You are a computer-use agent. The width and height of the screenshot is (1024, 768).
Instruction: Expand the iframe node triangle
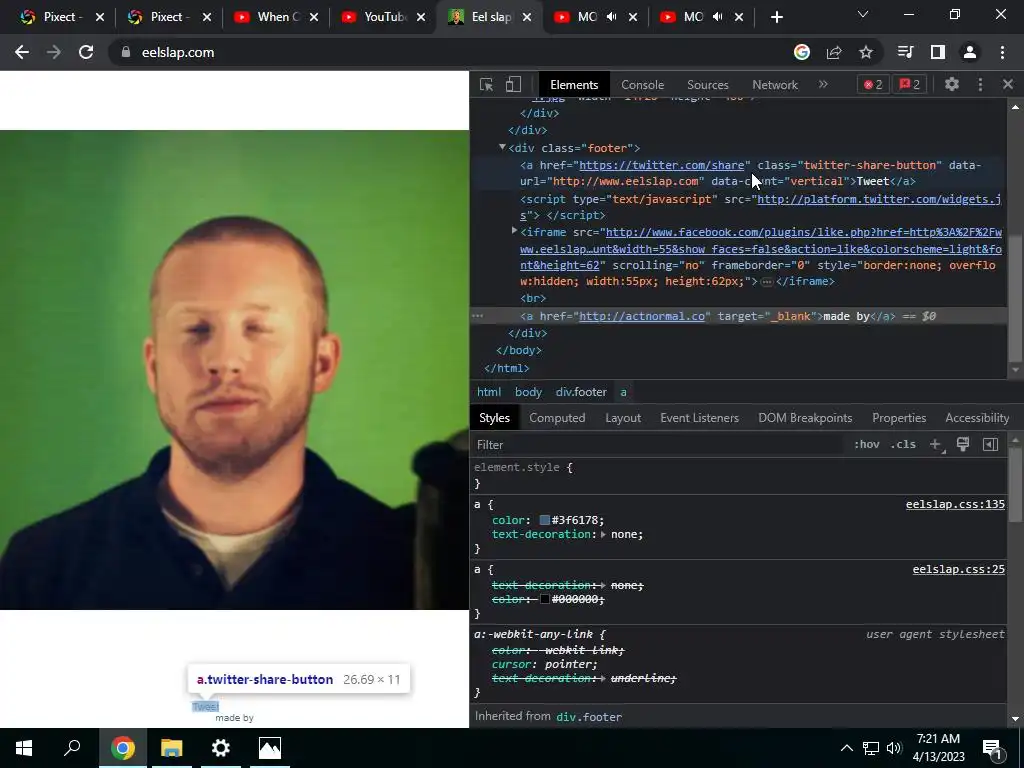[515, 231]
